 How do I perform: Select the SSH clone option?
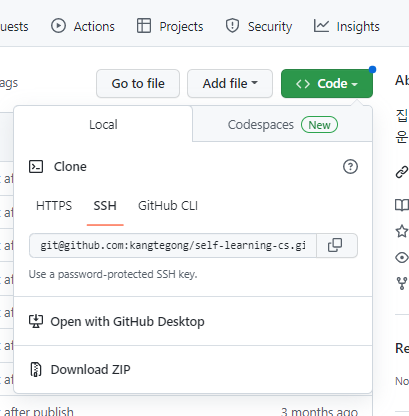105,206
